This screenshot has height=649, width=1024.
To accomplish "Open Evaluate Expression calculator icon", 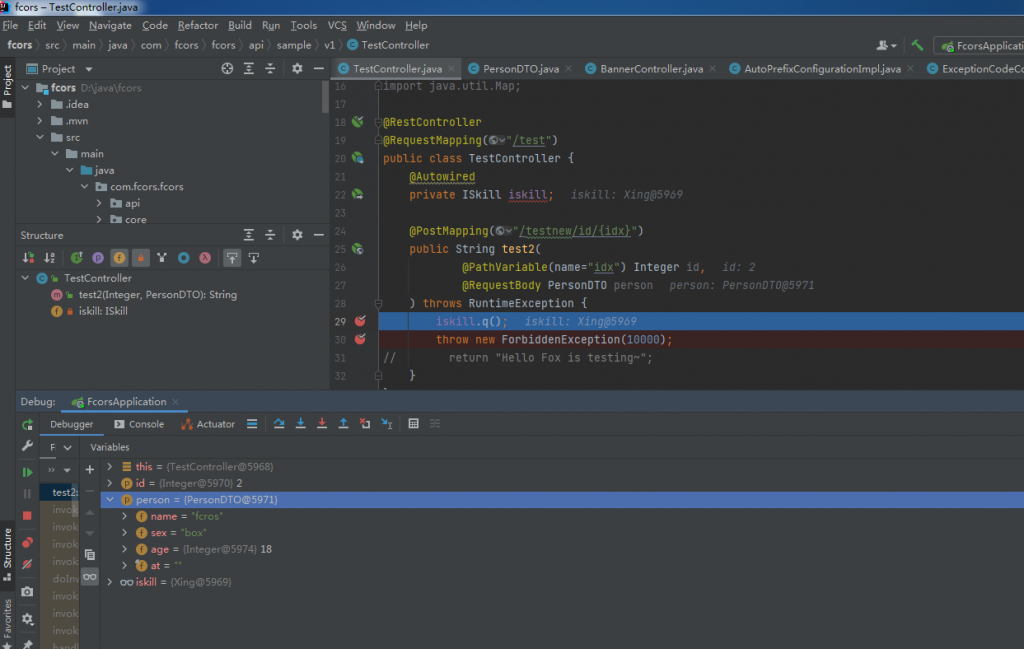I will (413, 424).
